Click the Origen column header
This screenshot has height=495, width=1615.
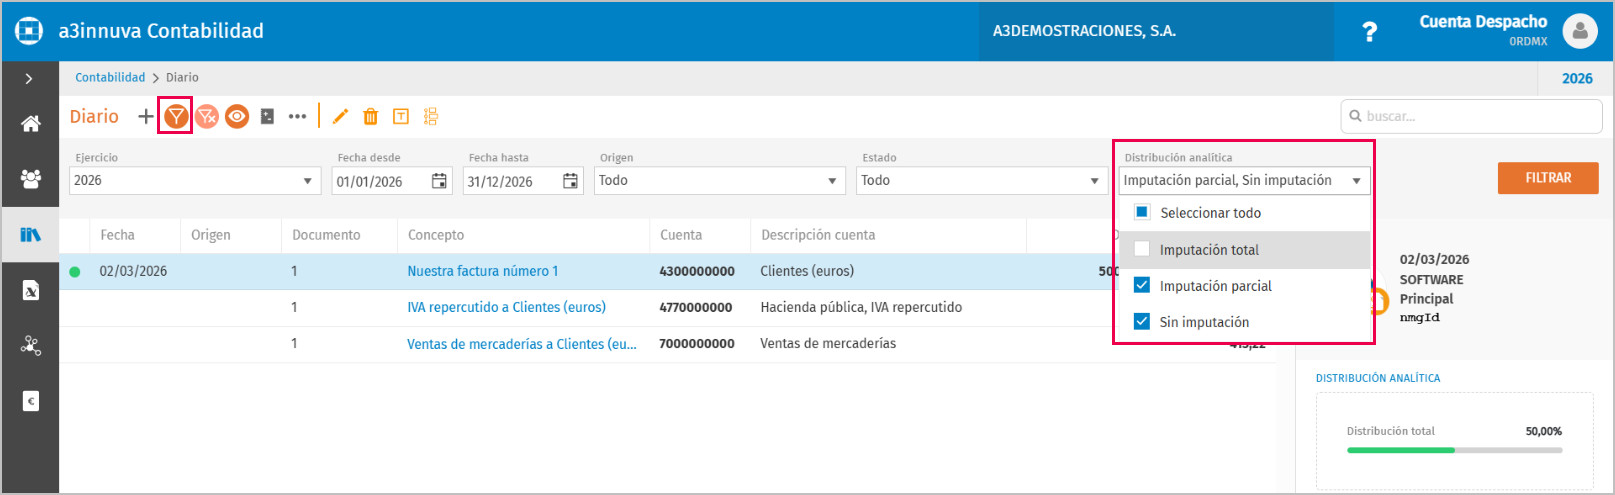[x=211, y=235]
